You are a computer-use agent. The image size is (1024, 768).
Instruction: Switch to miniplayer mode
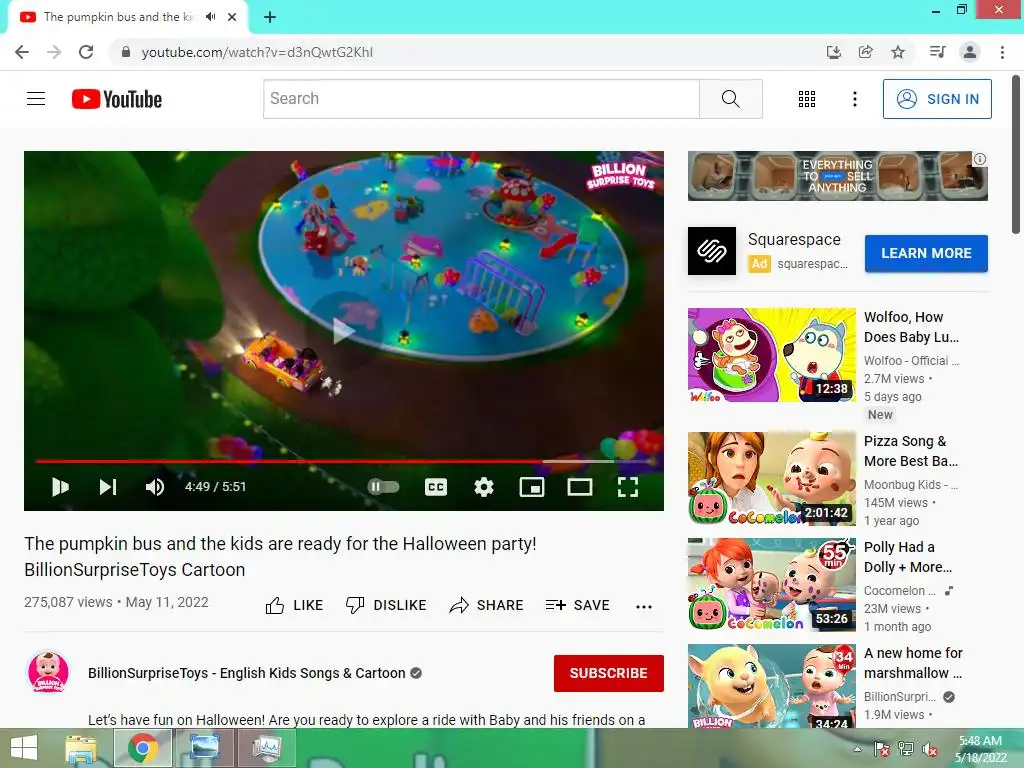[x=532, y=487]
